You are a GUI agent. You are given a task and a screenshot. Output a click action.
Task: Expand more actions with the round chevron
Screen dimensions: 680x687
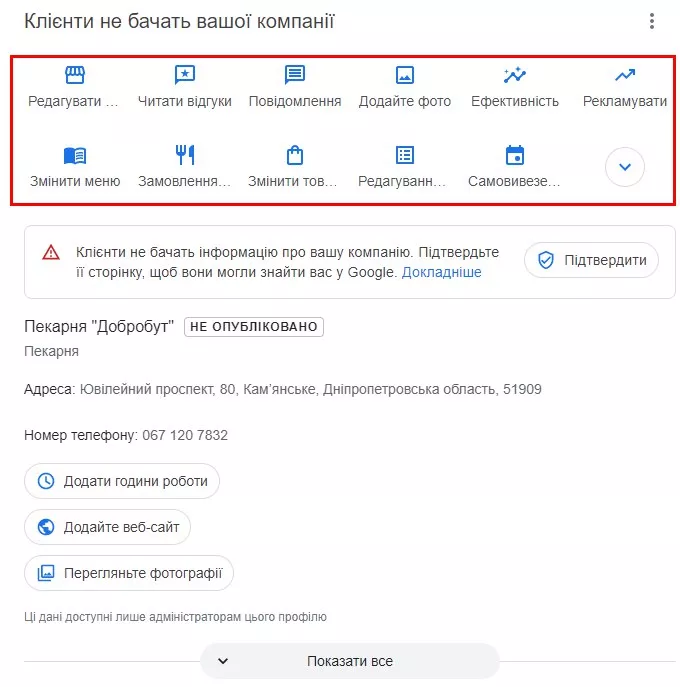coord(624,167)
